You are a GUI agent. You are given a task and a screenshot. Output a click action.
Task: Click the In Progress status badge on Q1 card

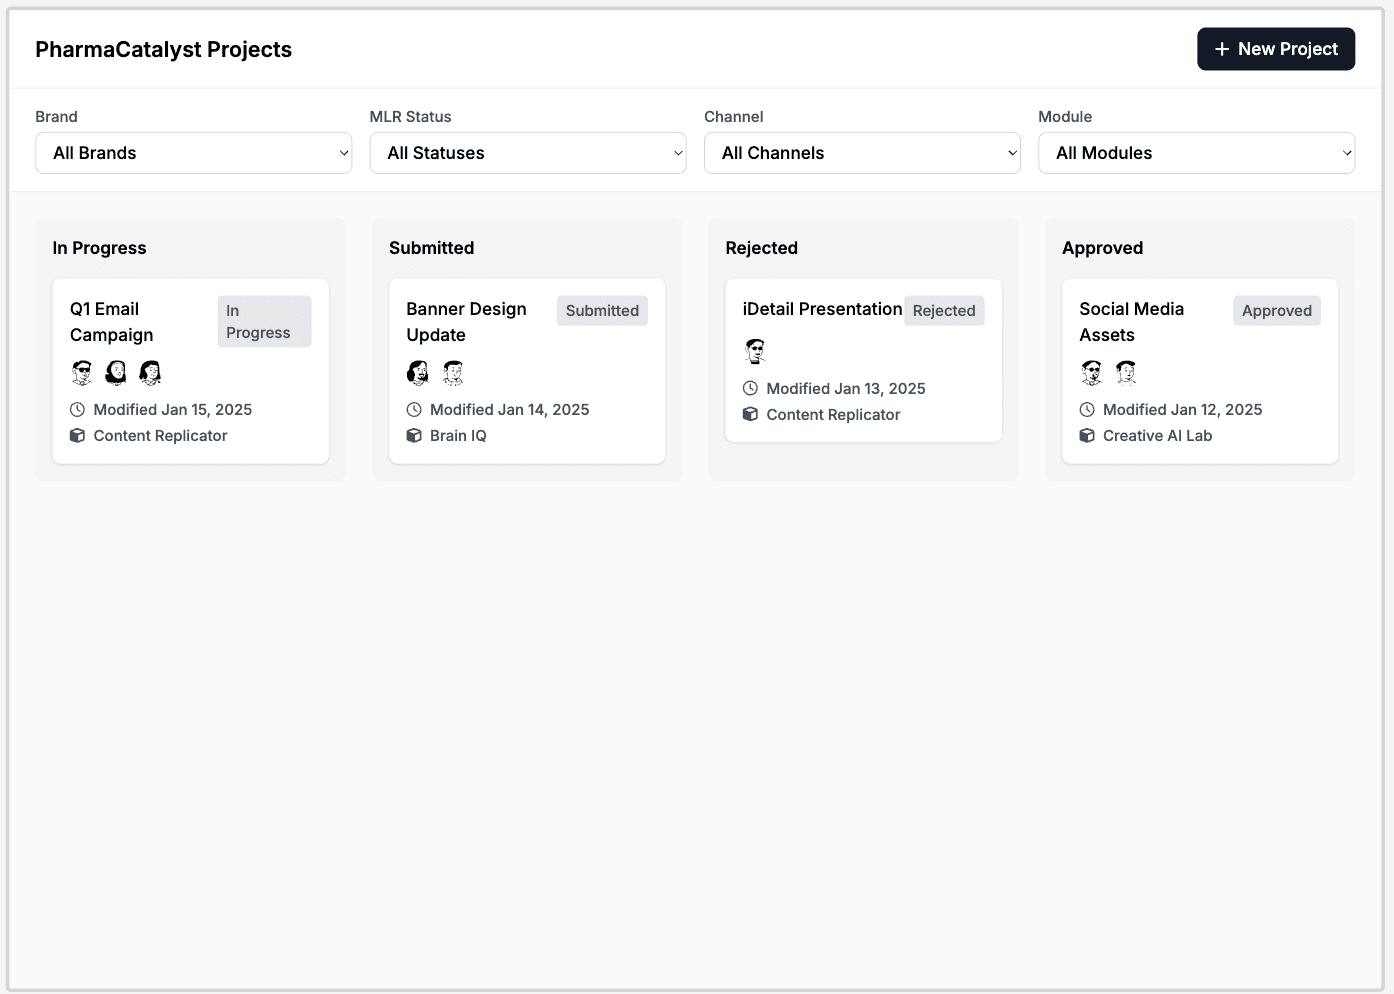tap(264, 322)
